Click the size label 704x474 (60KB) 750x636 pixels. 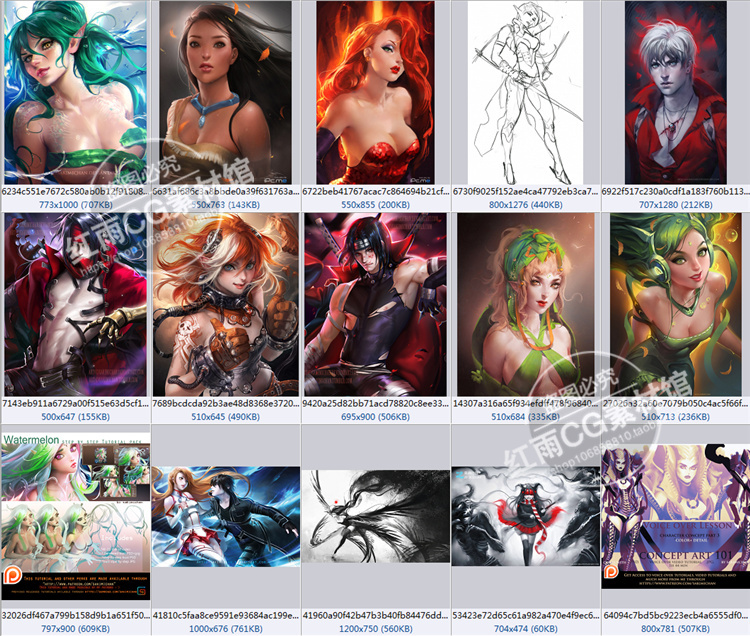point(525,629)
